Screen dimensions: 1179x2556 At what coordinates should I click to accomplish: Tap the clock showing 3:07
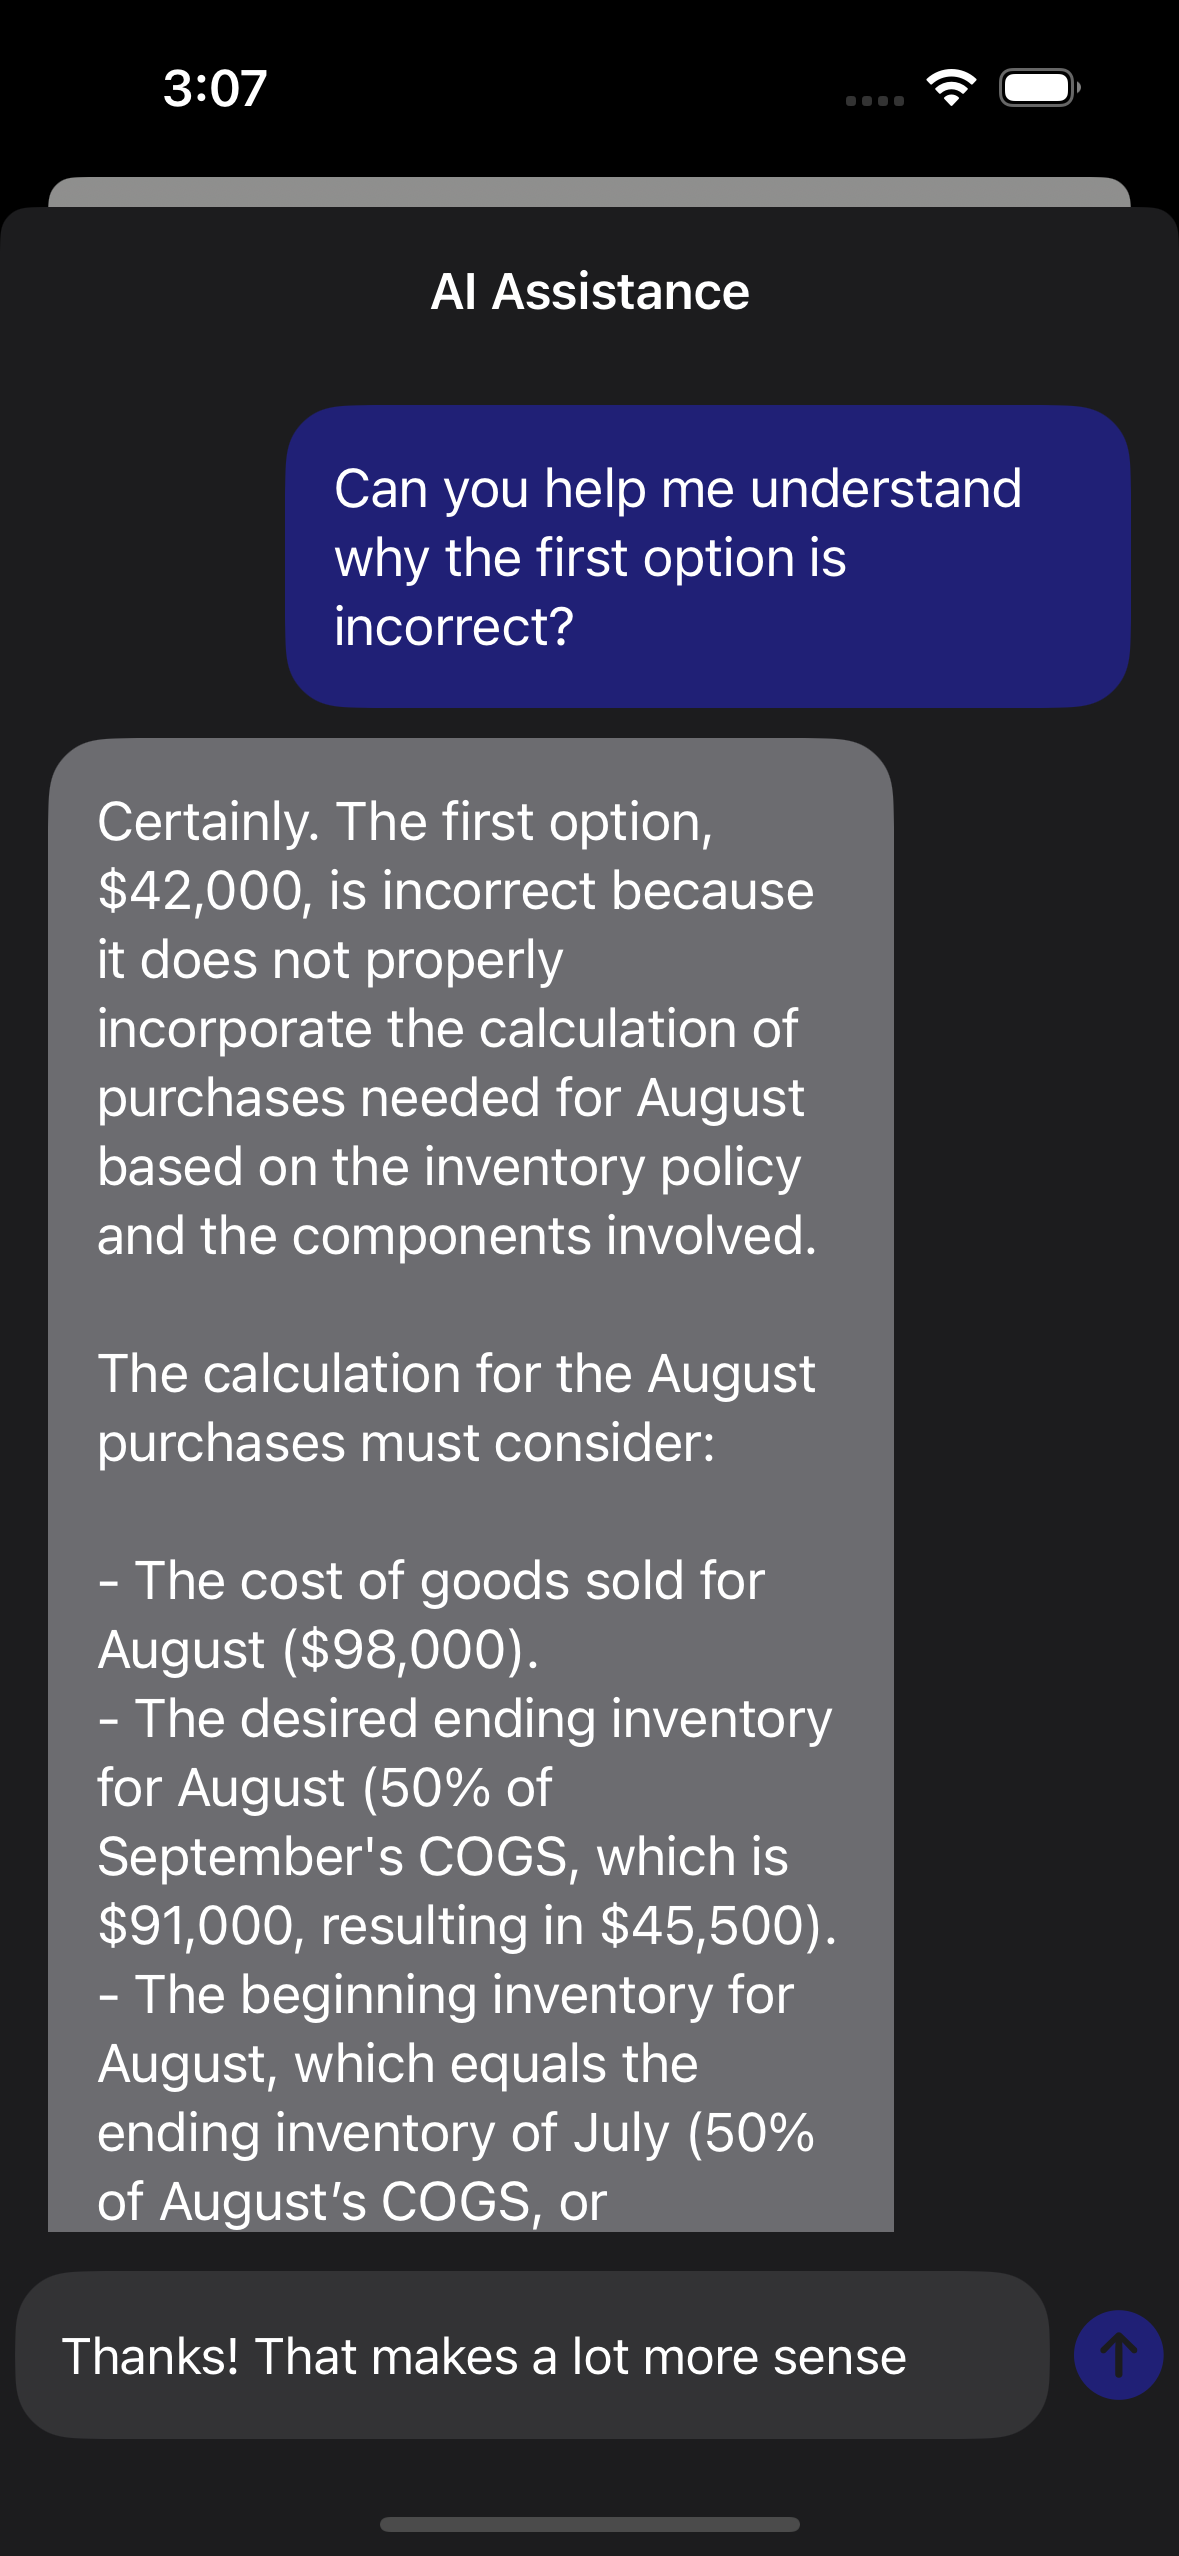click(215, 88)
